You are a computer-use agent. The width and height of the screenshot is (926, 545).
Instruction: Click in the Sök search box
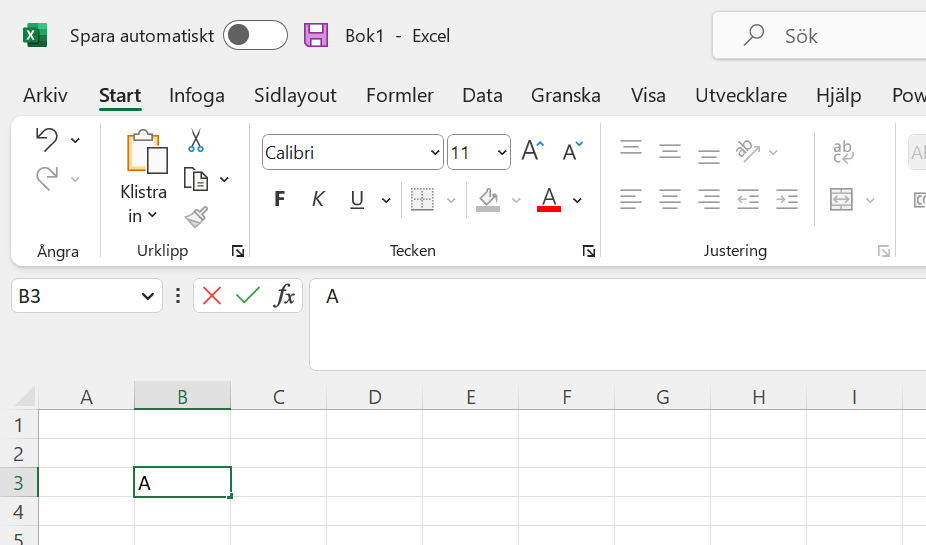[821, 35]
